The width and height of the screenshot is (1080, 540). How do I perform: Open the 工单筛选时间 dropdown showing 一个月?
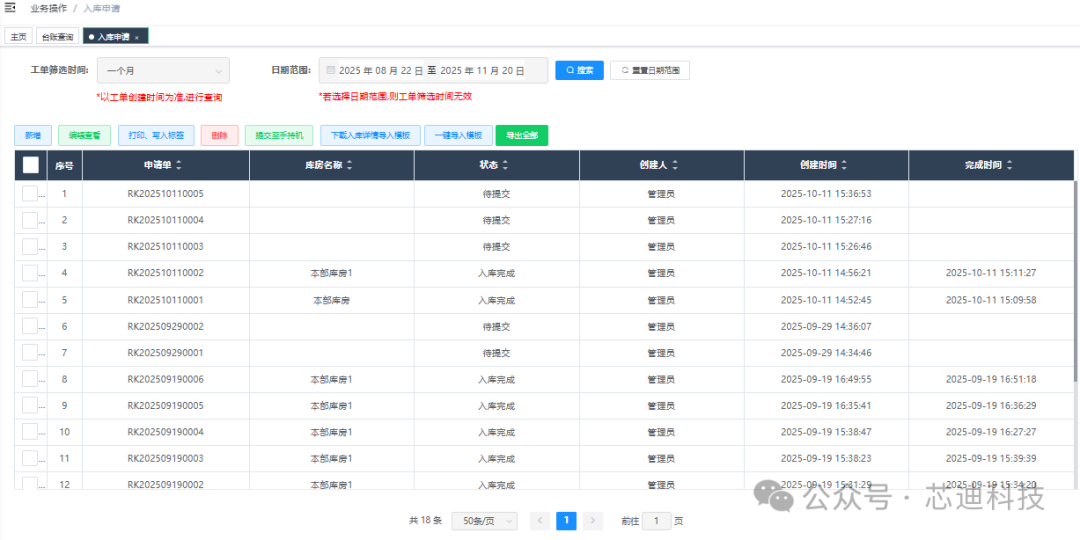(163, 70)
